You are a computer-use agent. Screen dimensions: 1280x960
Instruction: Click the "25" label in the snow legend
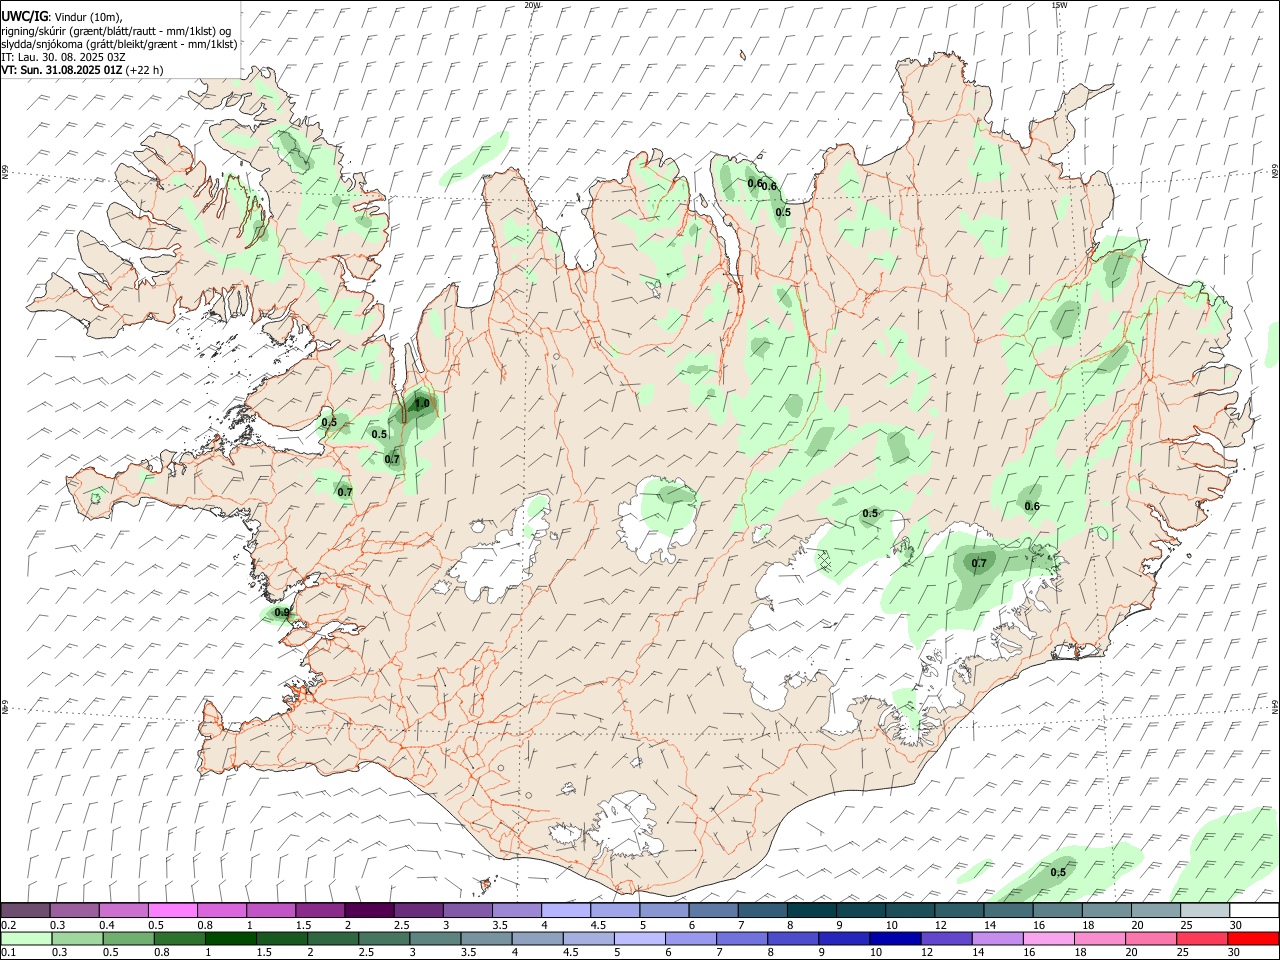[x=1186, y=925]
